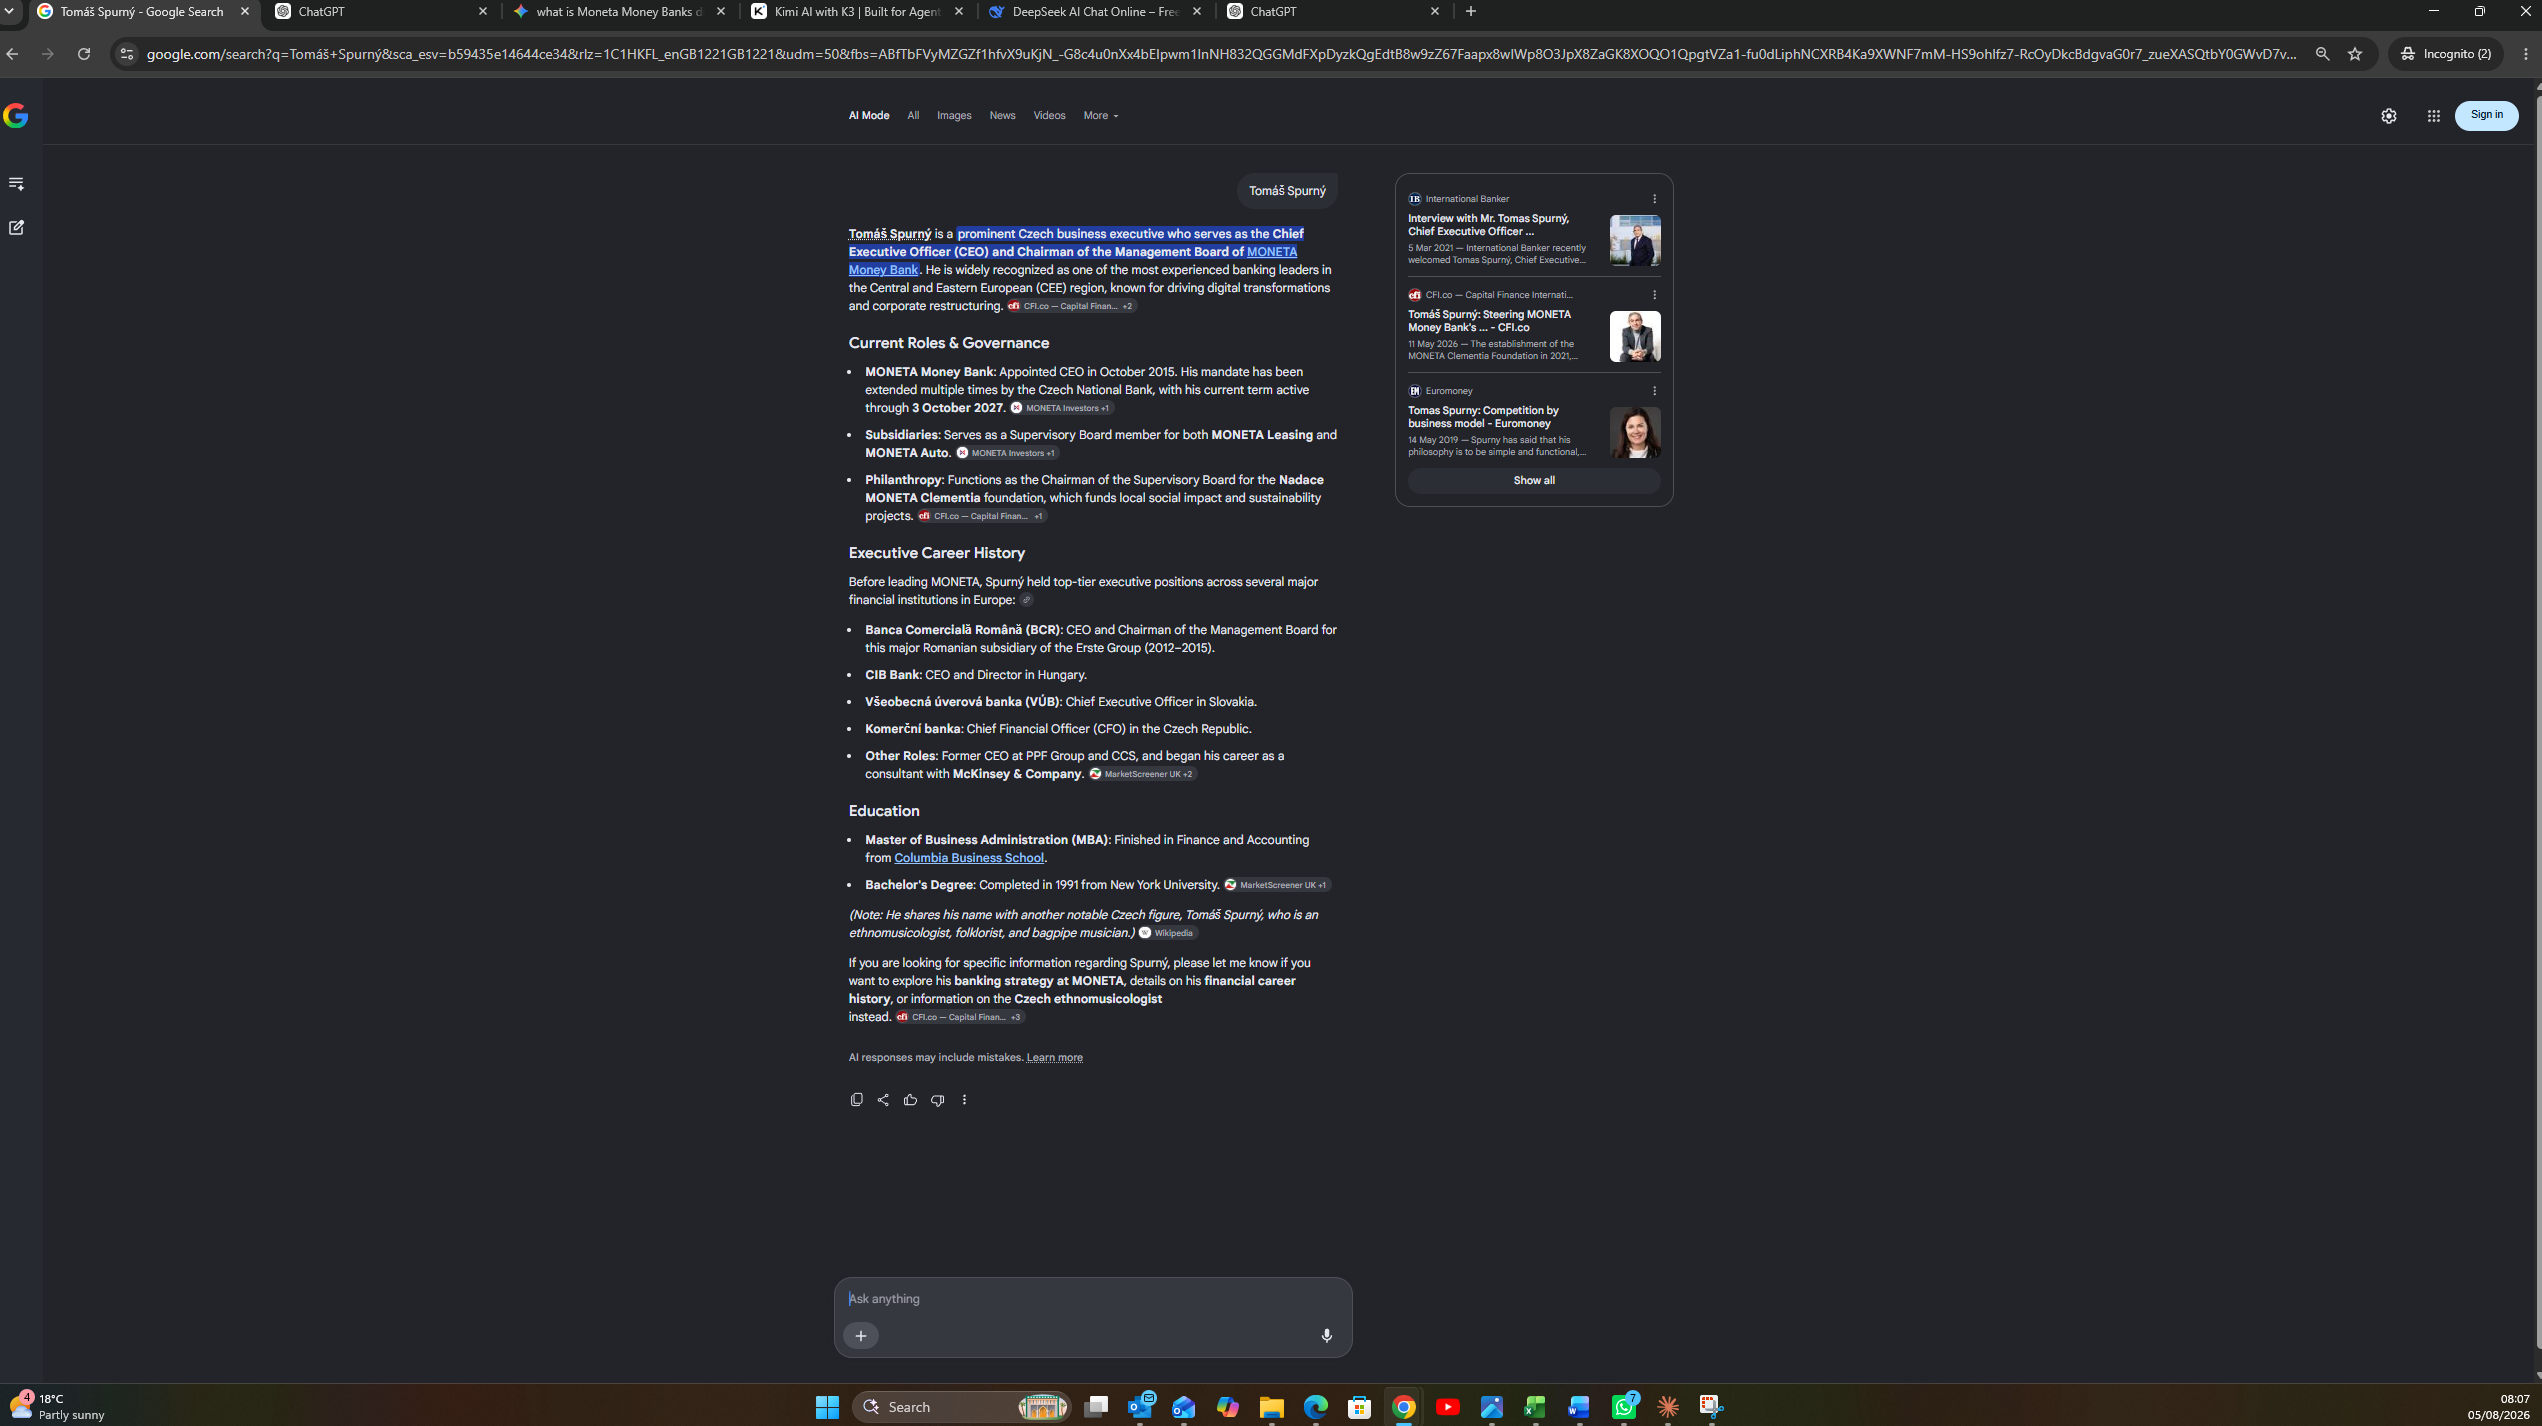The image size is (2542, 1426).
Task: Open options for CFI.co source card
Action: (x=1654, y=295)
